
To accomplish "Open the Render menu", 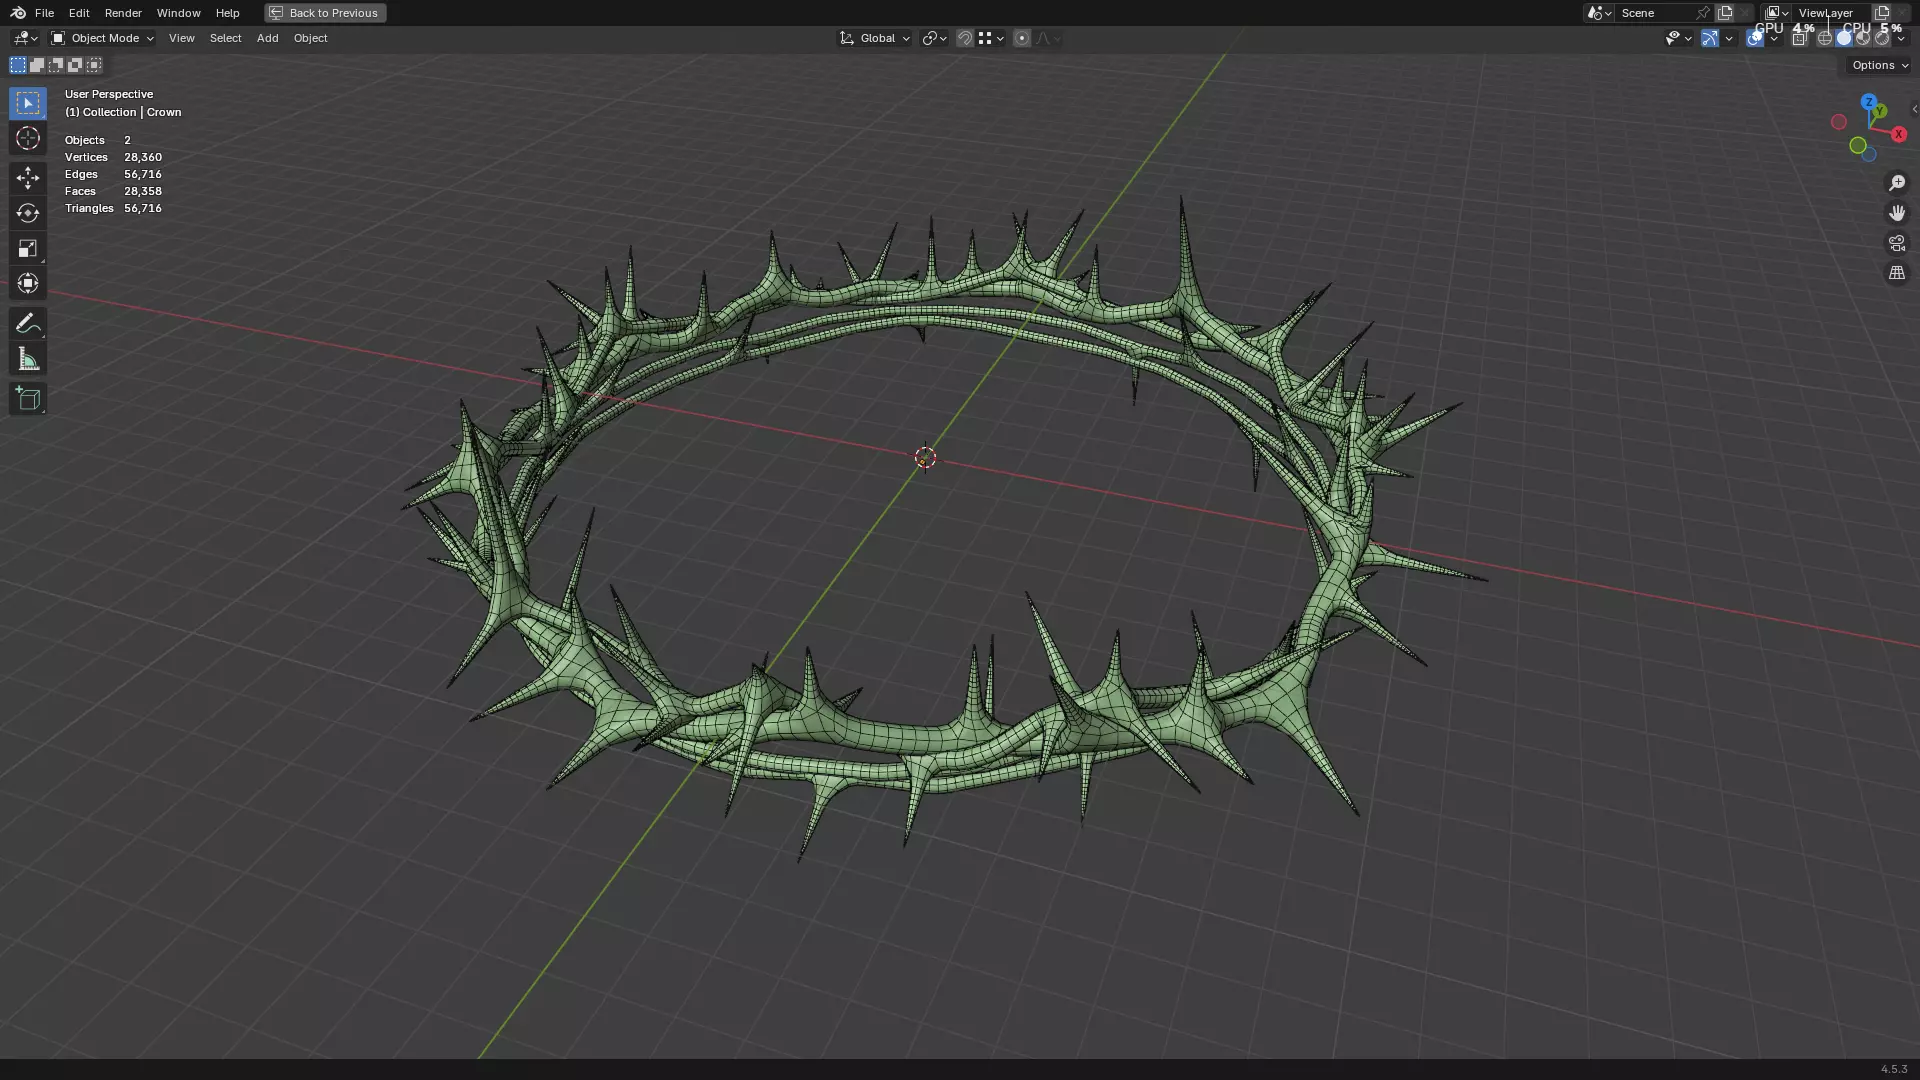I will [123, 13].
